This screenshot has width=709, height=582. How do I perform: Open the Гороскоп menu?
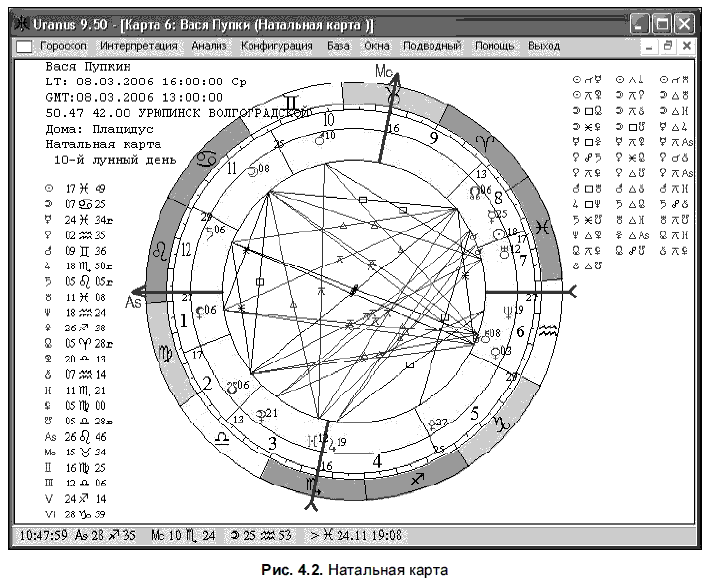[65, 46]
